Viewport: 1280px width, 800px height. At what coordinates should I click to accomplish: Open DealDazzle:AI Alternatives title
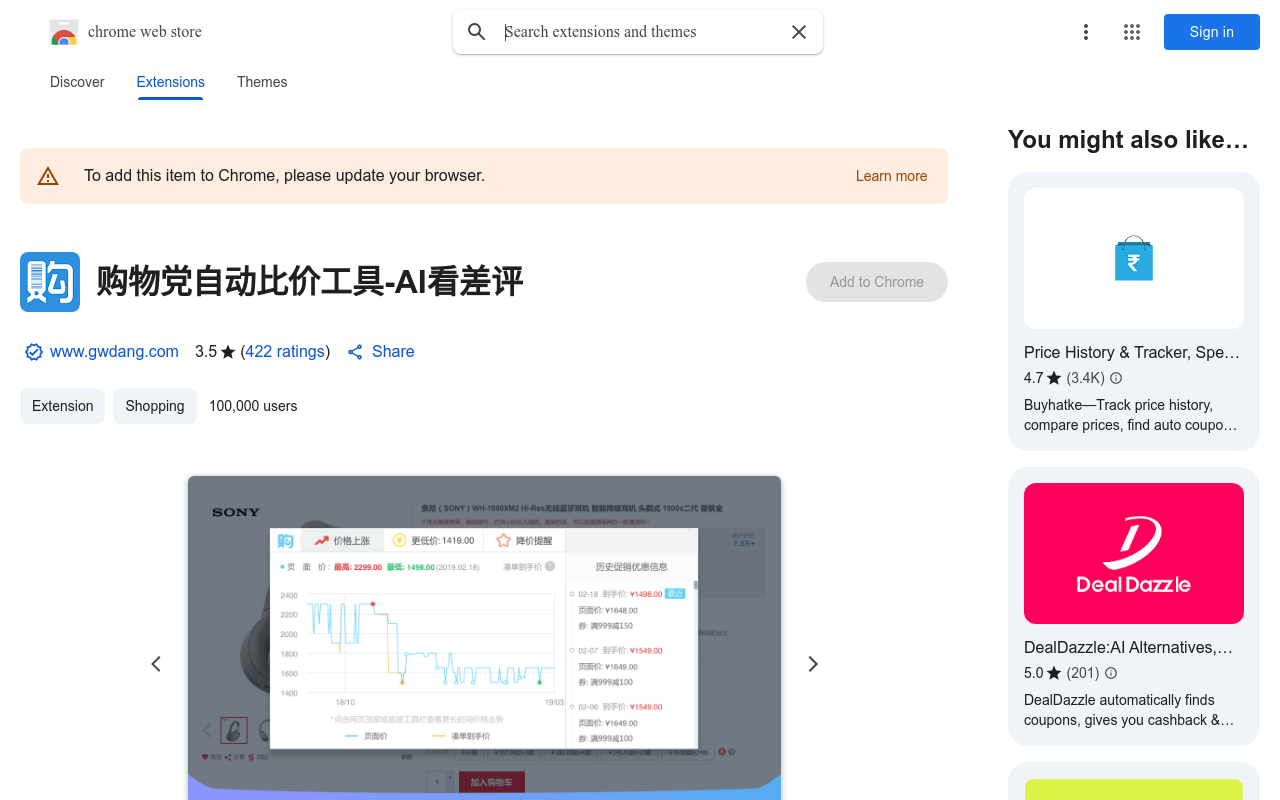(x=1128, y=647)
